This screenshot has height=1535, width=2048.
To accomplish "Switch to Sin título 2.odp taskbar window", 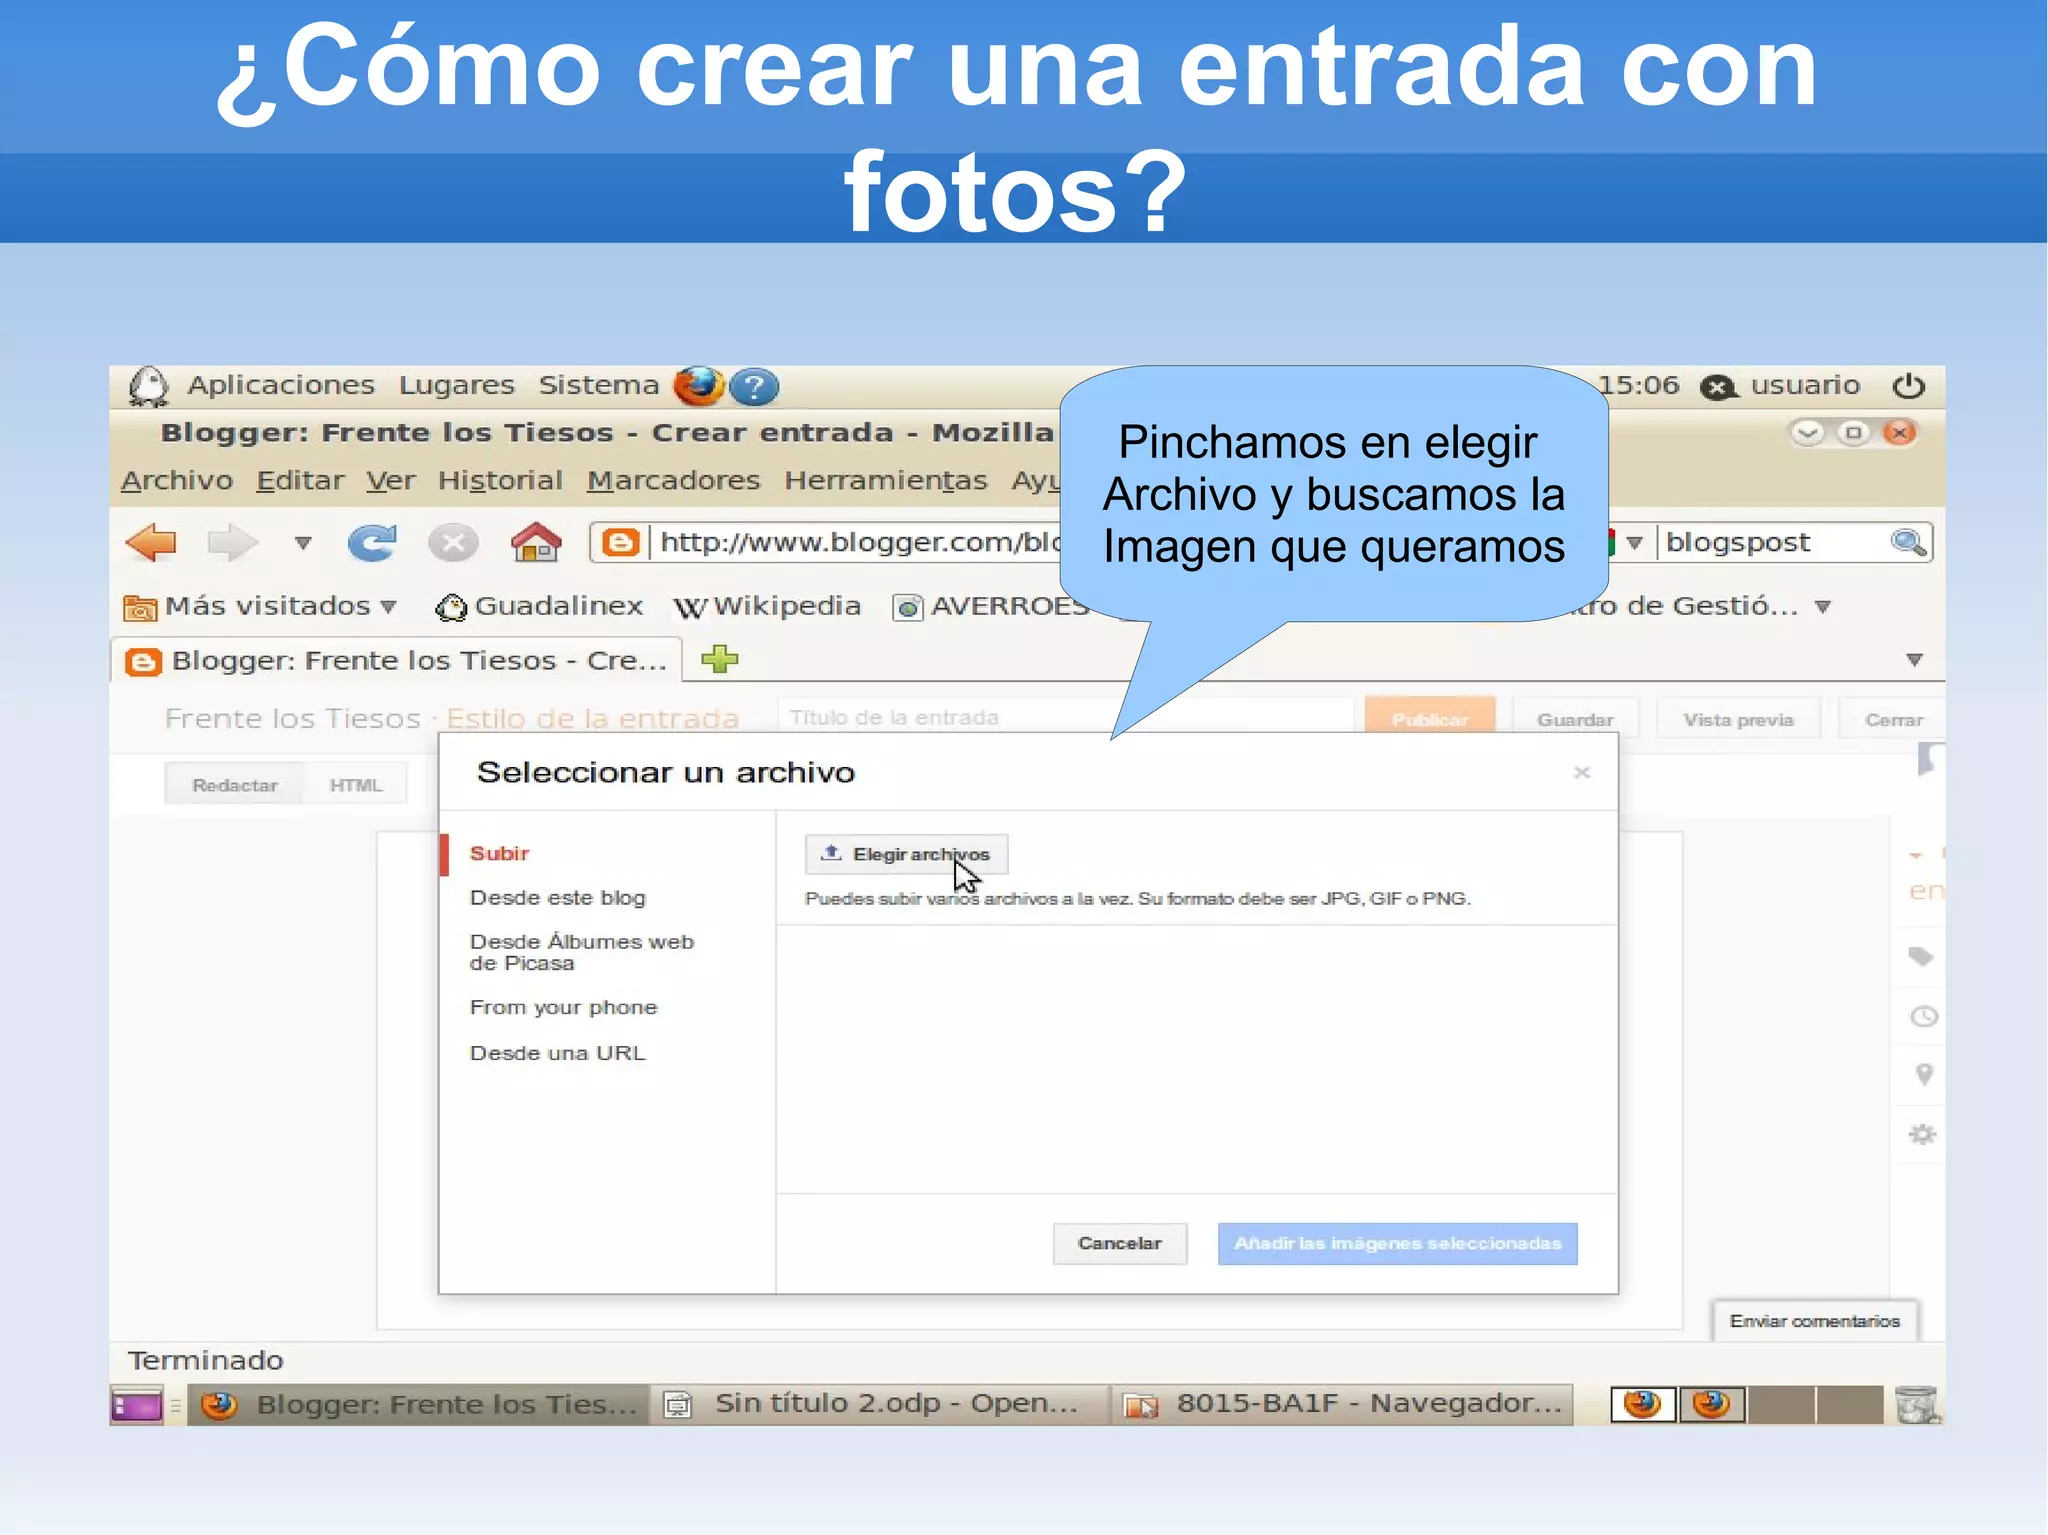I will point(878,1404).
